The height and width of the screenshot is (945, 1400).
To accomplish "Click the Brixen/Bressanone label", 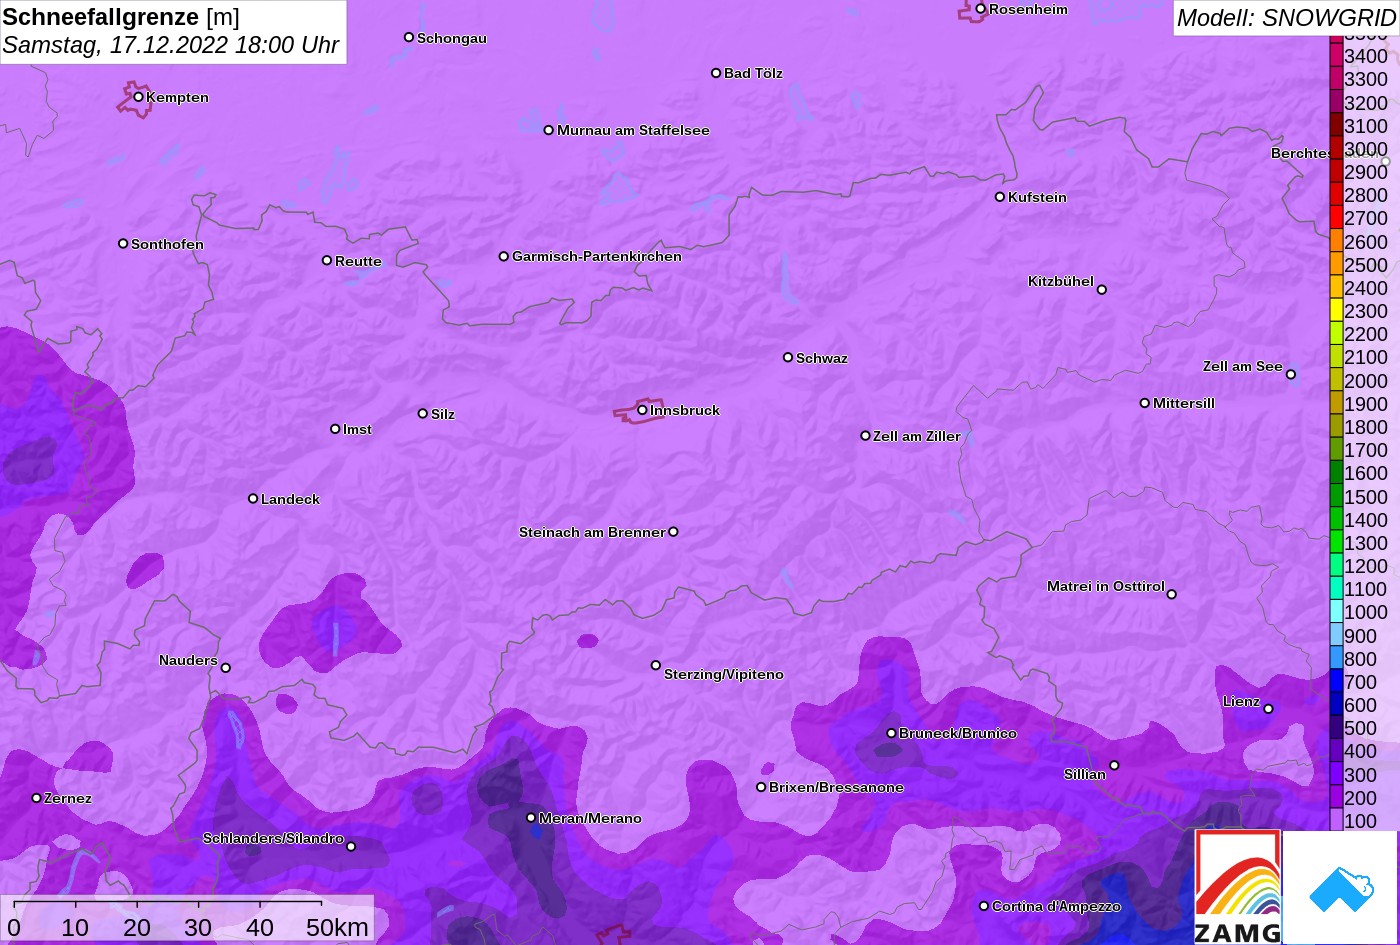I will pos(836,787).
